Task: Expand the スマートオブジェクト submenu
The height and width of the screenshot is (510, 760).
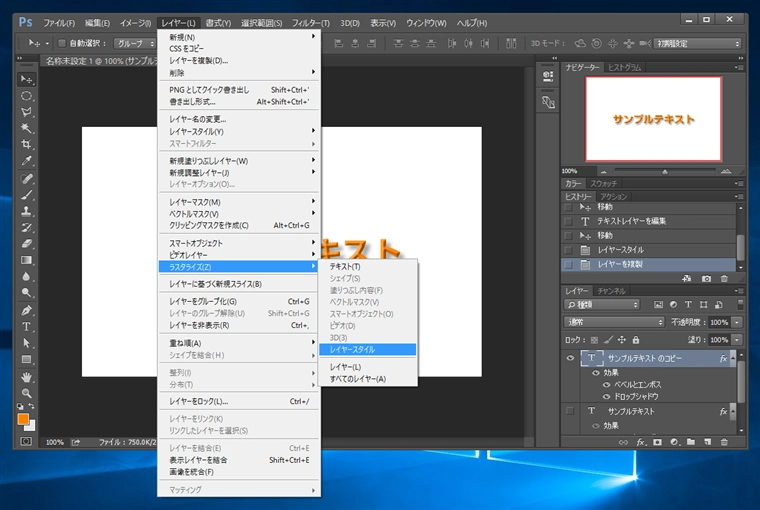Action: (239, 243)
